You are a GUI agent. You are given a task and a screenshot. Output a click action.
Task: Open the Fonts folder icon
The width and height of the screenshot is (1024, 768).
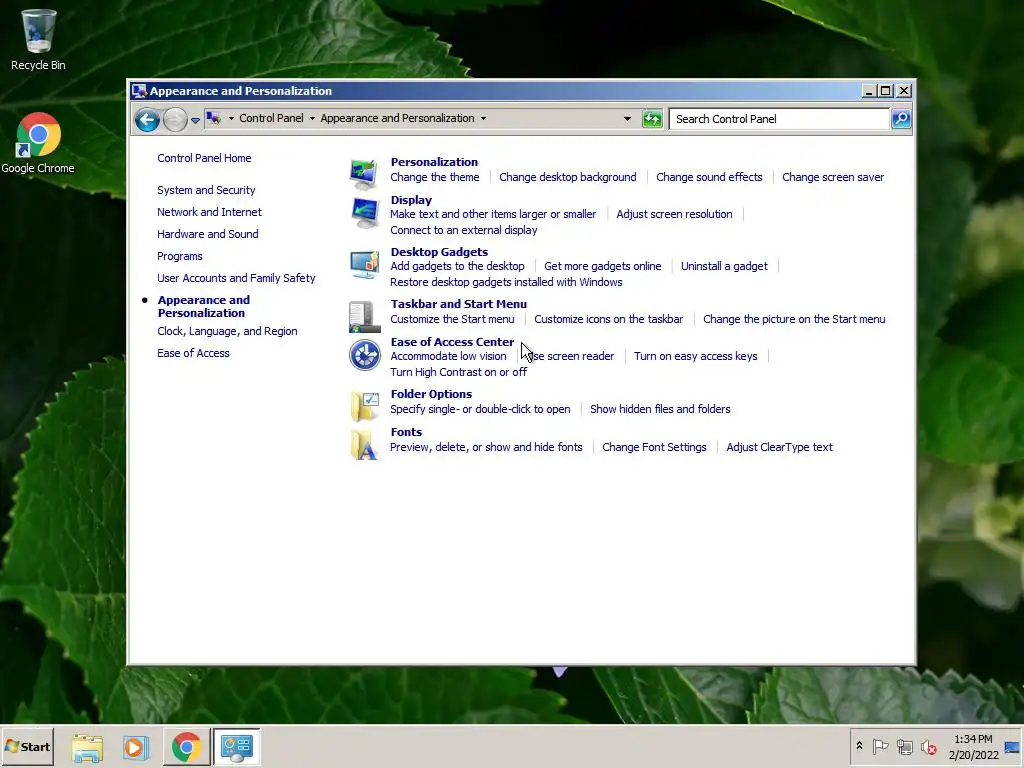(364, 445)
